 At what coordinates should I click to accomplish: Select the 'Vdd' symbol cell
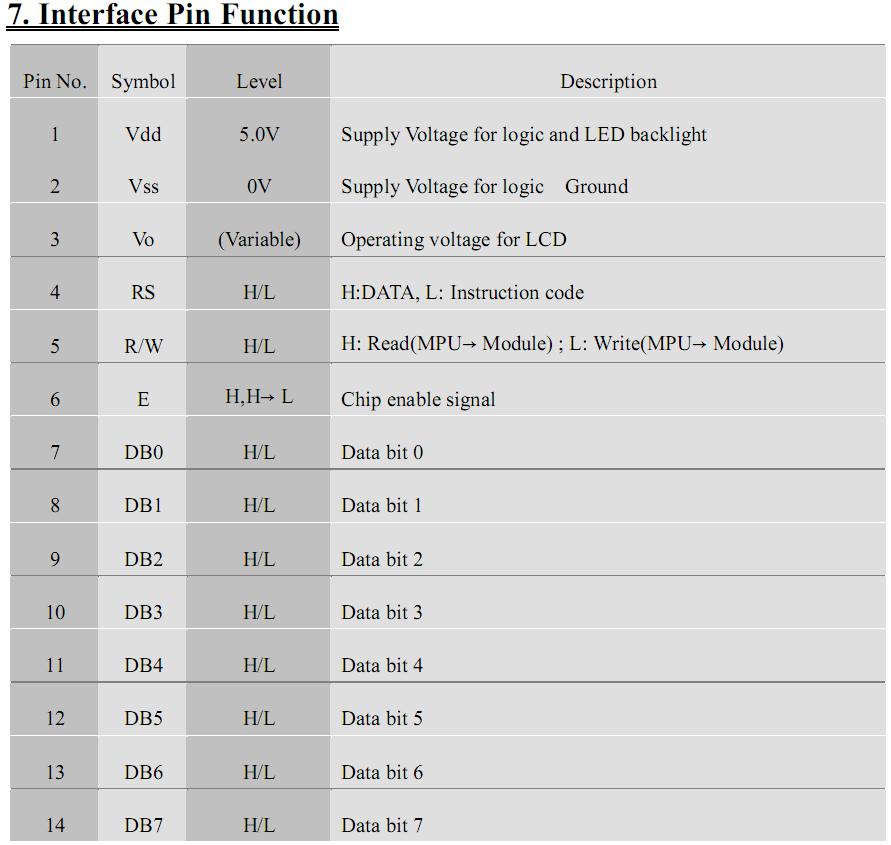143,135
